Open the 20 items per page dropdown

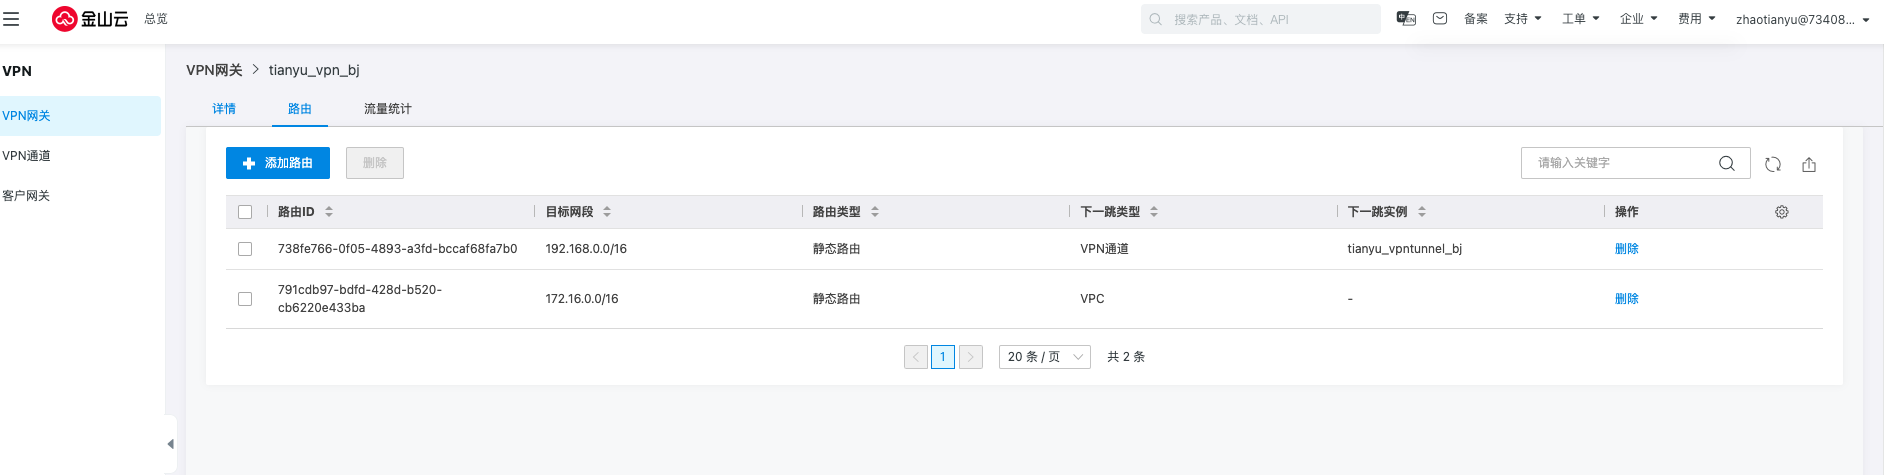coord(1044,357)
